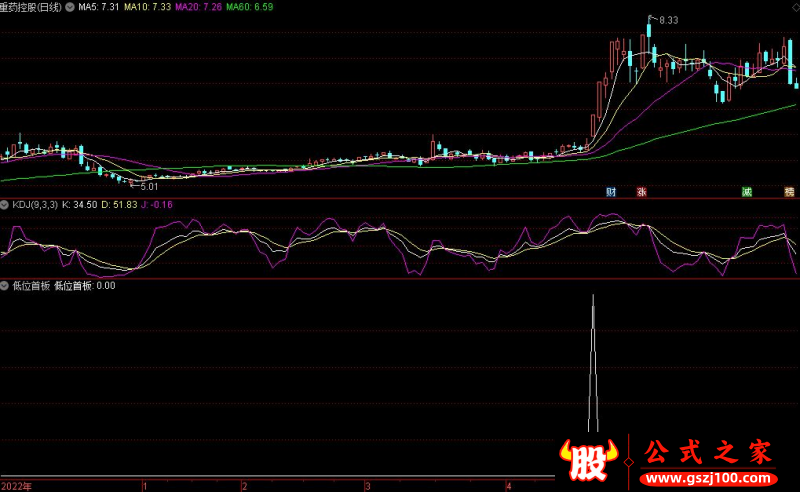Expand the 低位首板 indicator dropdown arrow
Image resolution: width=800 pixels, height=492 pixels.
[x=6, y=285]
